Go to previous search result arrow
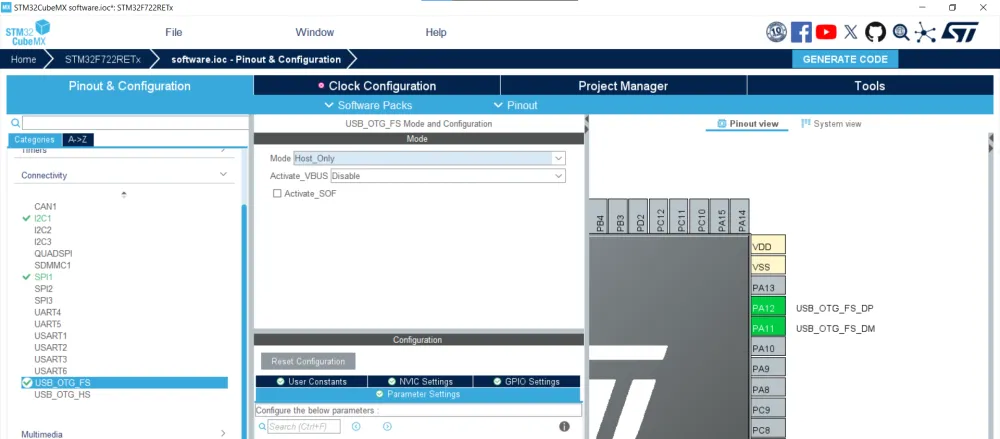1000x439 pixels. pos(356,426)
